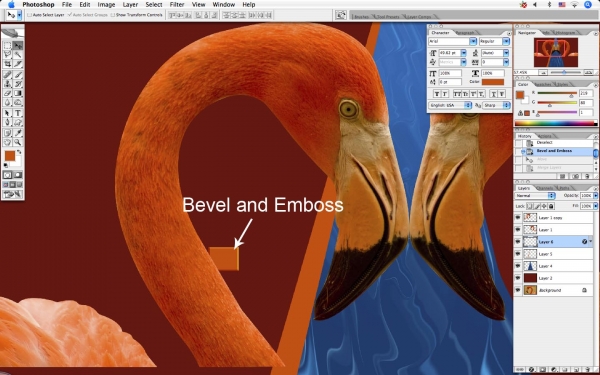Toggle the Faux Bold character style

point(436,94)
